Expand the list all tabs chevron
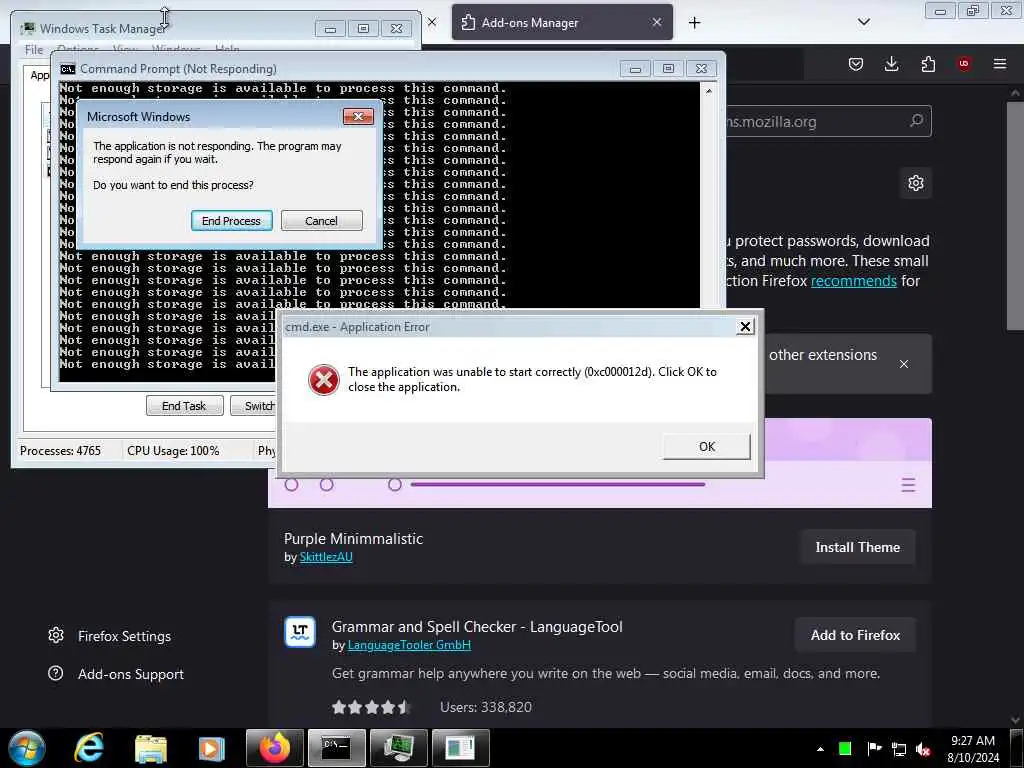1024x768 pixels. coord(864,22)
